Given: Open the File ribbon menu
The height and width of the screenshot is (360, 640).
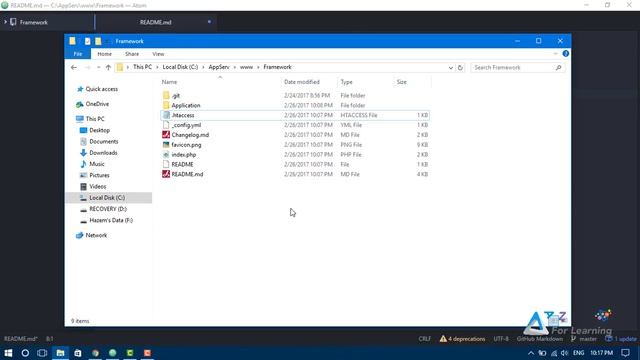Looking at the screenshot, I should click(x=78, y=54).
